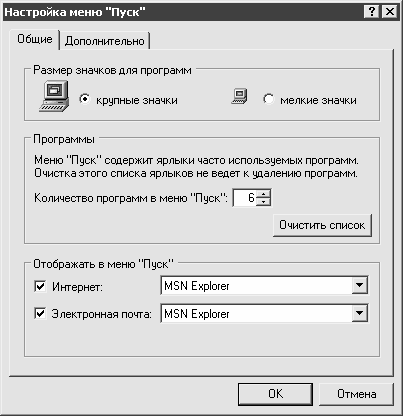Uncheck the Электронная почта checkbox

[40, 314]
